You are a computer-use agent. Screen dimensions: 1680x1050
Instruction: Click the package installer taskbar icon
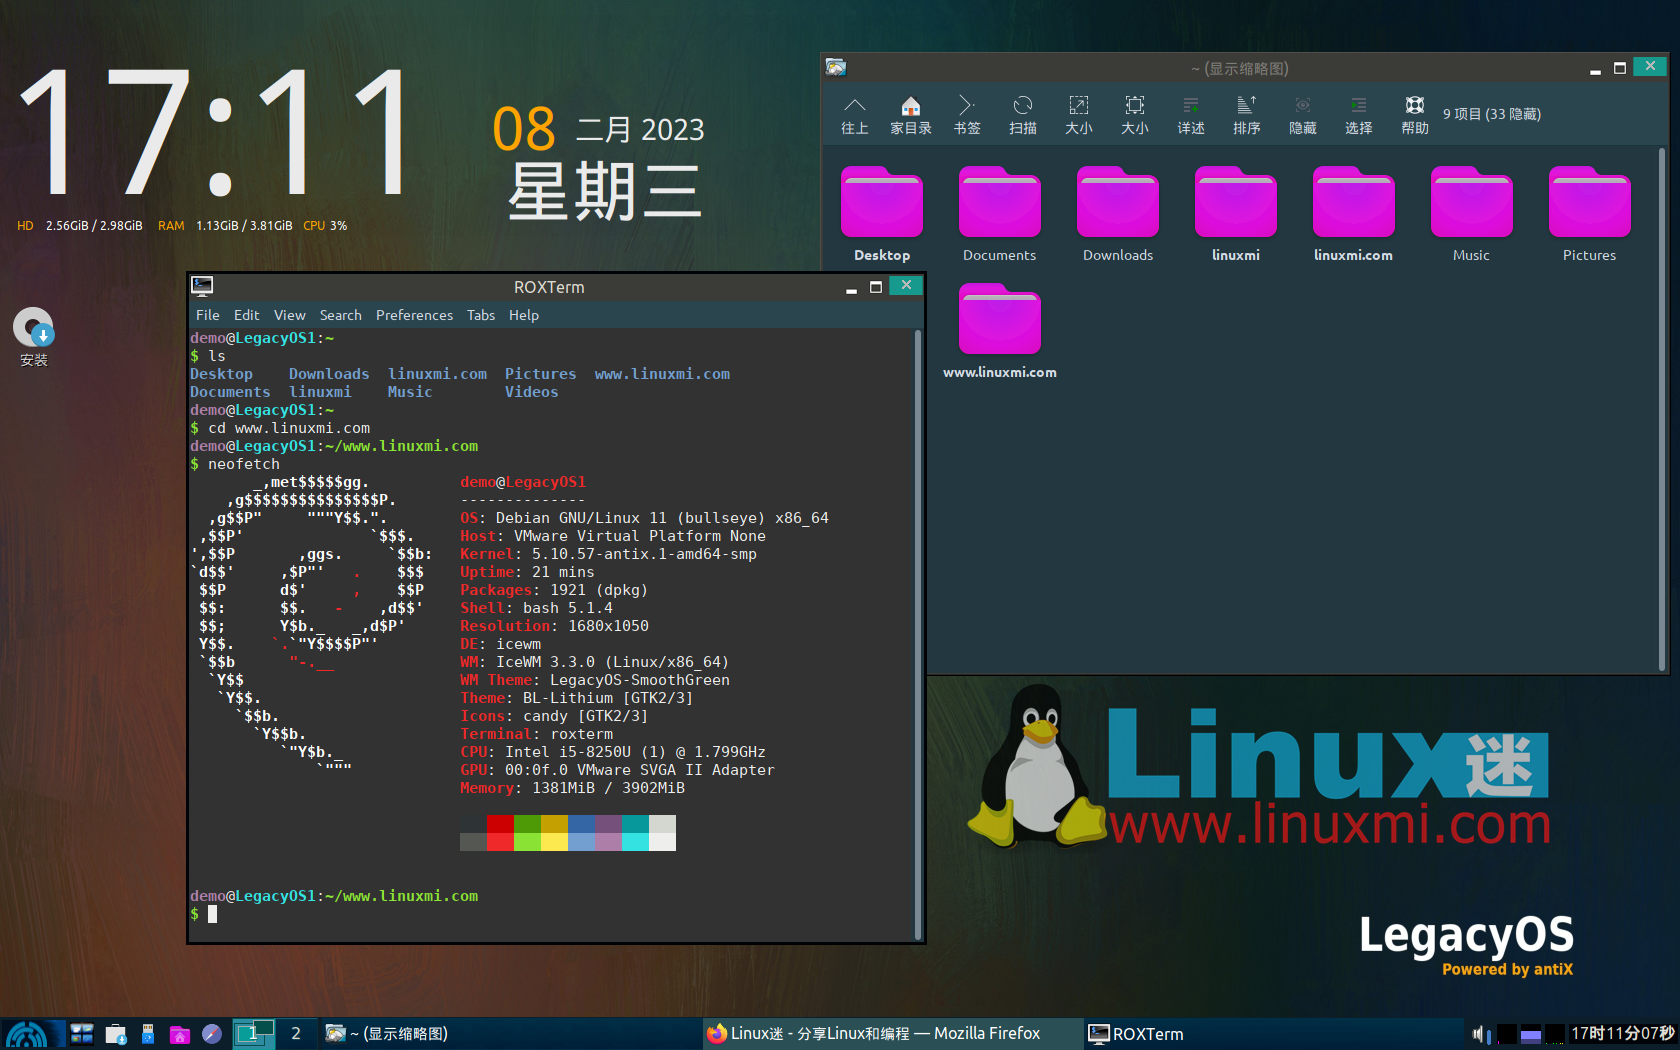pos(116,1034)
